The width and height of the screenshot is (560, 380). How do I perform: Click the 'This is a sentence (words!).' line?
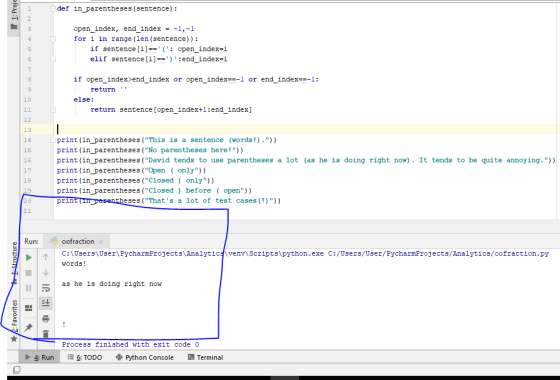(167, 140)
